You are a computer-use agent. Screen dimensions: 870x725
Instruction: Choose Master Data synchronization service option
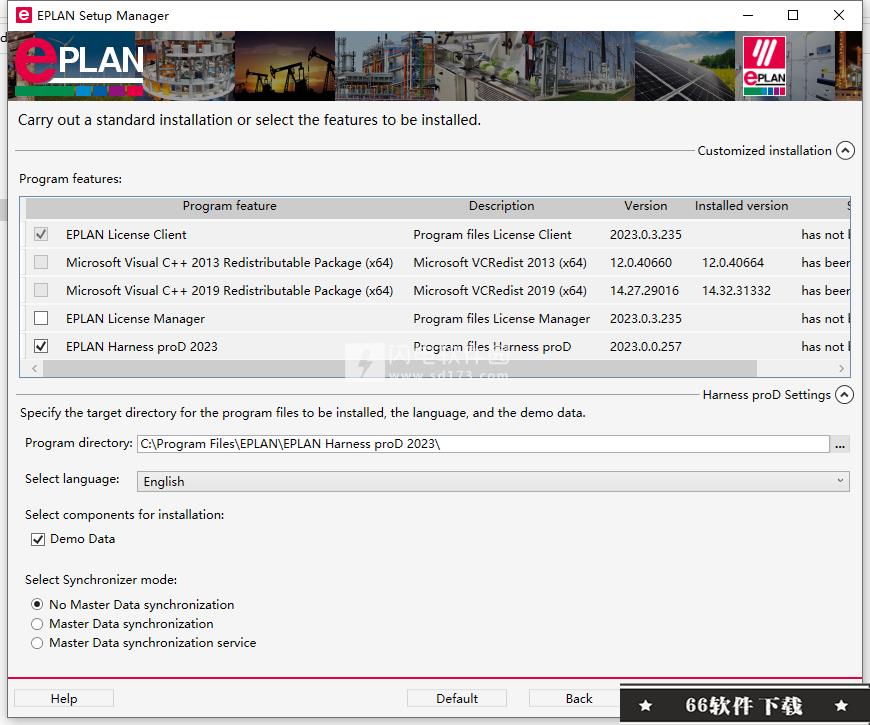(37, 642)
